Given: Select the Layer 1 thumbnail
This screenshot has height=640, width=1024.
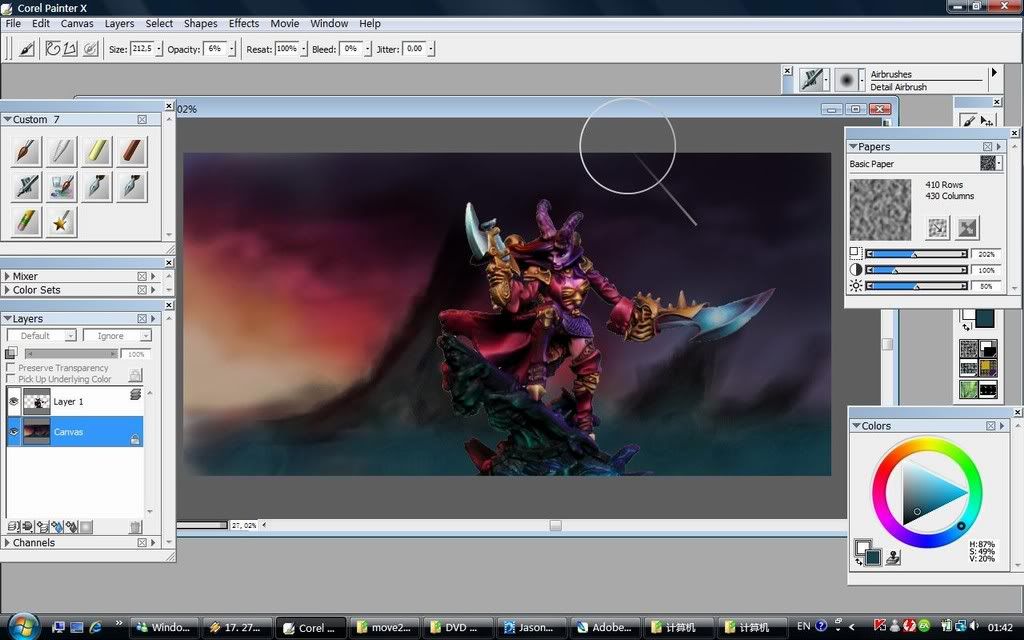Looking at the screenshot, I should coord(37,402).
